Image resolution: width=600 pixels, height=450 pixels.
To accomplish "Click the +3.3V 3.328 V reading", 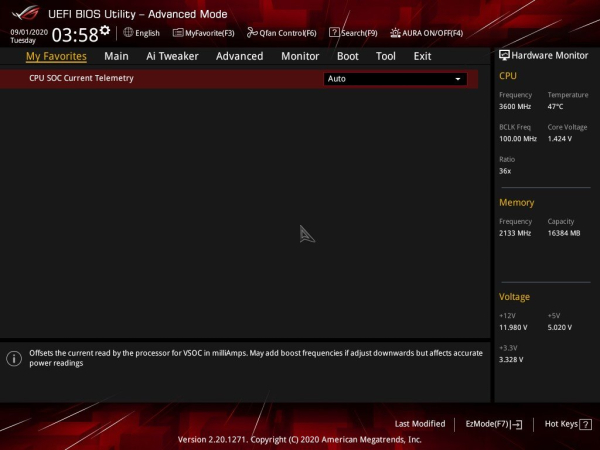I will click(x=511, y=360).
